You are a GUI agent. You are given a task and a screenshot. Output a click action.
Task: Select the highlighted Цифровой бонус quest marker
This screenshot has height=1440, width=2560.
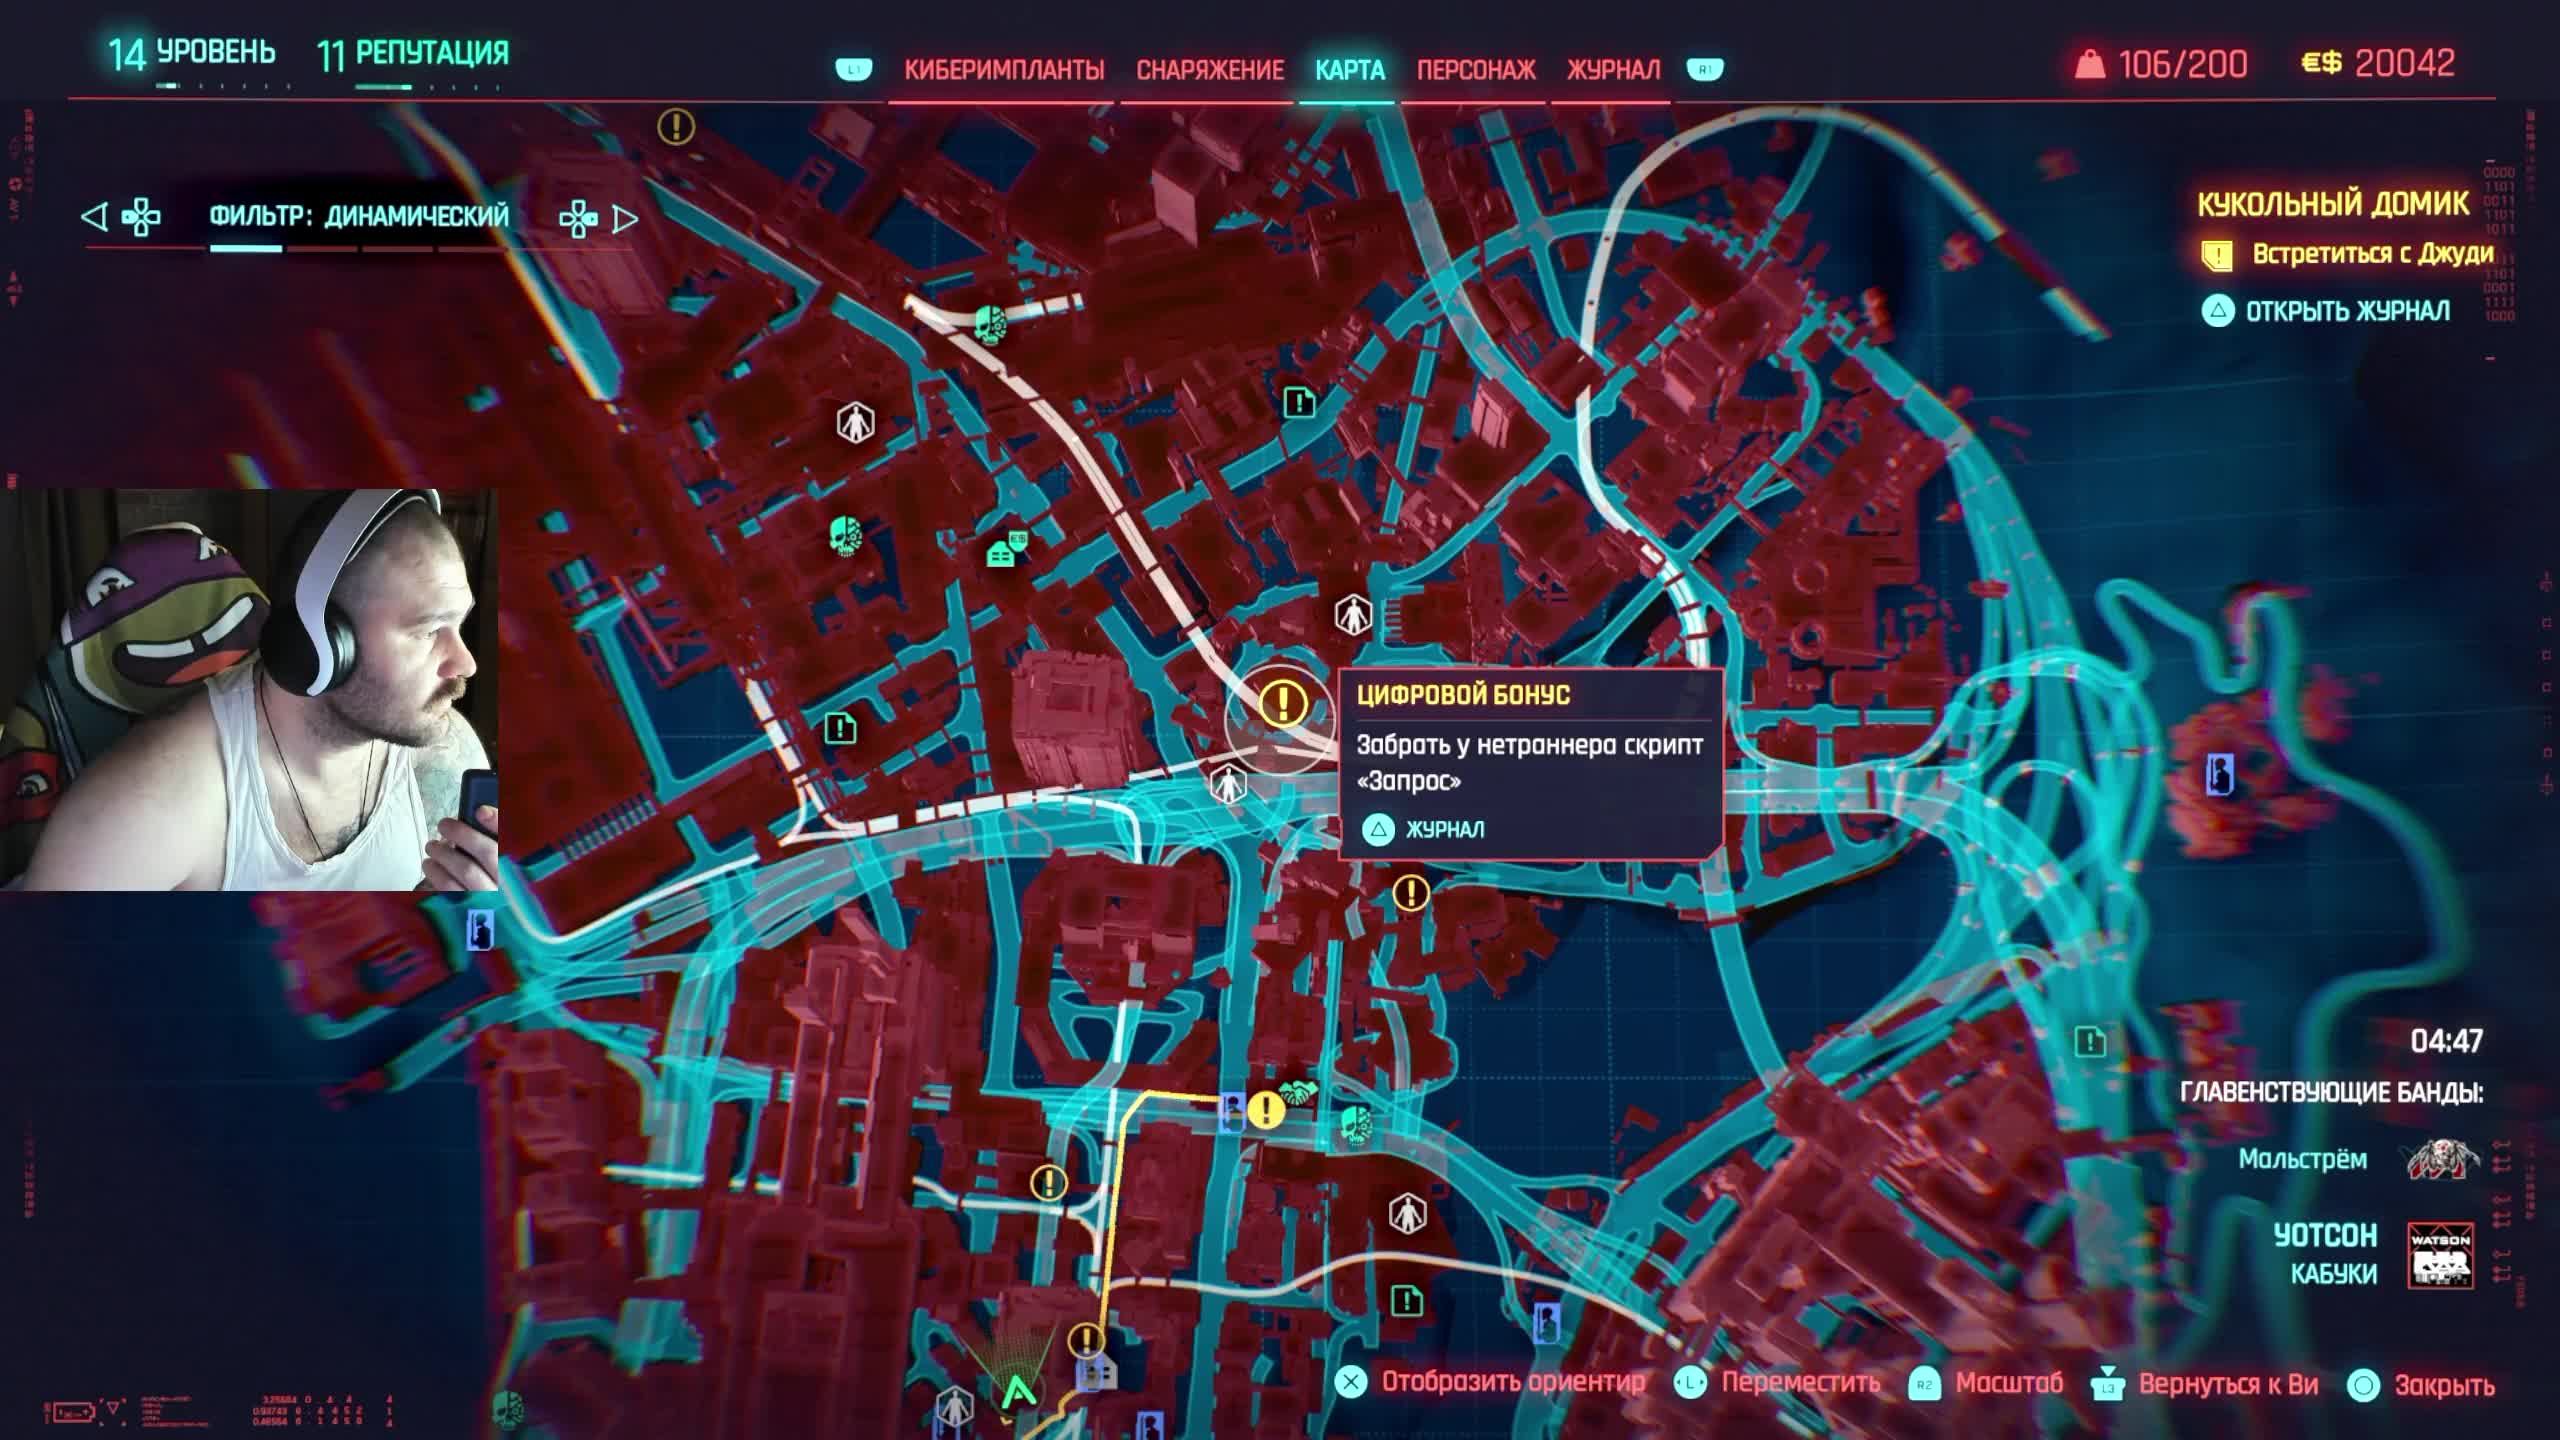[1282, 703]
